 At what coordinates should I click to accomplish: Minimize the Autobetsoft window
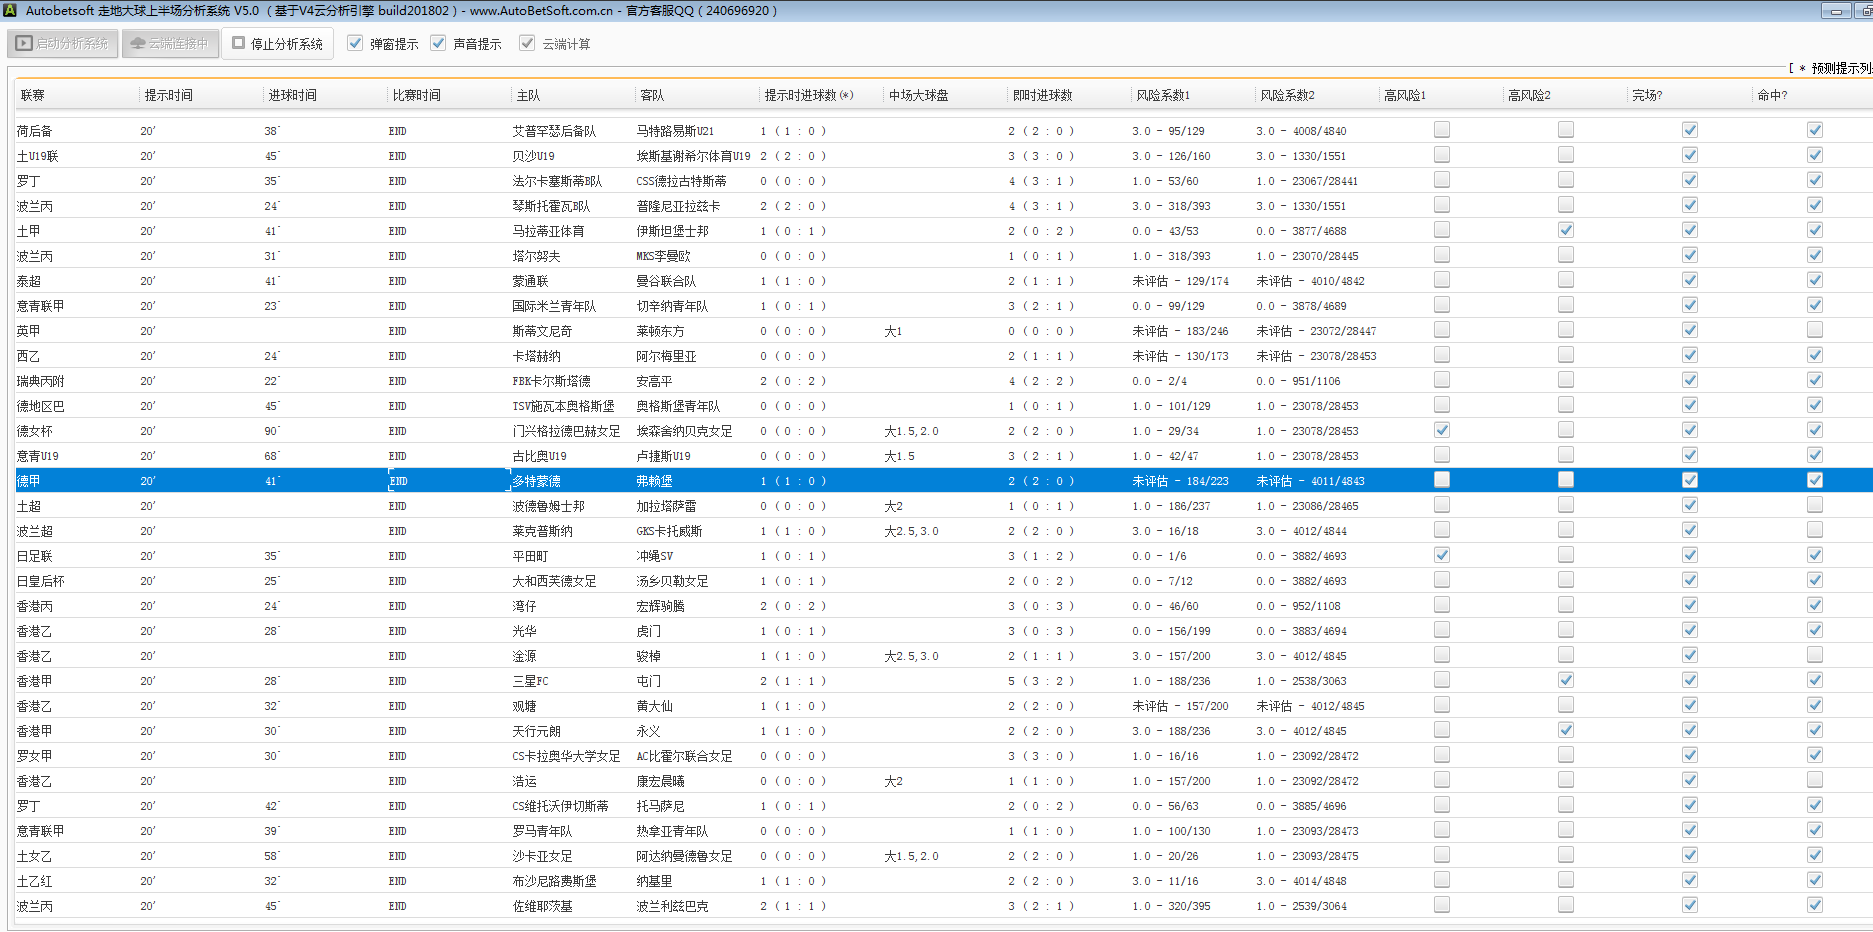[x=1836, y=11]
